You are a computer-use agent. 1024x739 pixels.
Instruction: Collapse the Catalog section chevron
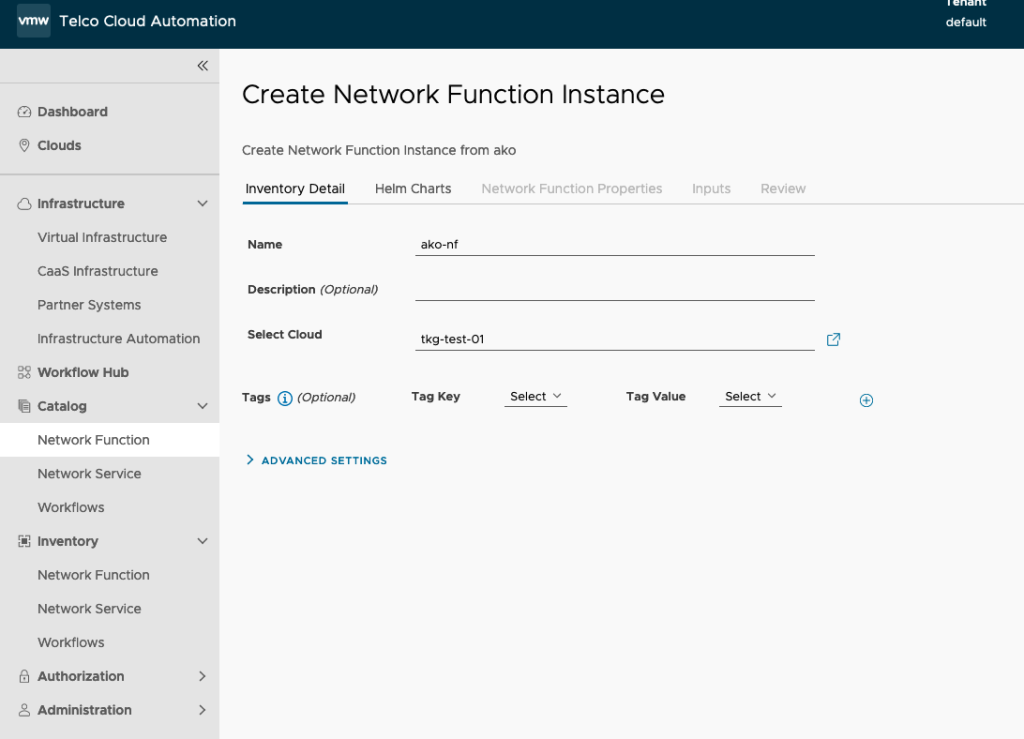(x=202, y=406)
